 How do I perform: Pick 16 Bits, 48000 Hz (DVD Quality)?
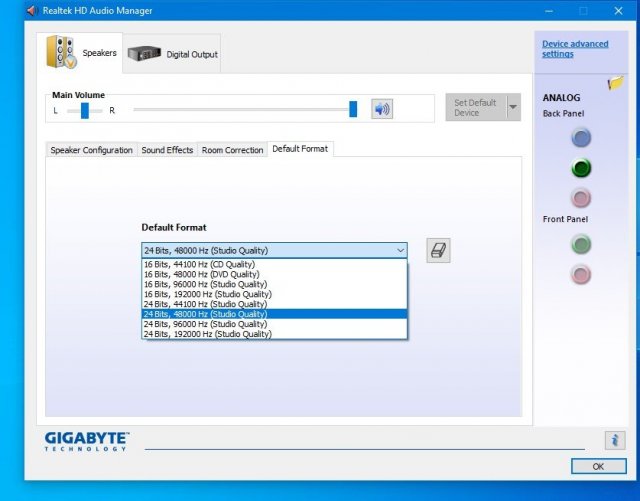click(201, 274)
